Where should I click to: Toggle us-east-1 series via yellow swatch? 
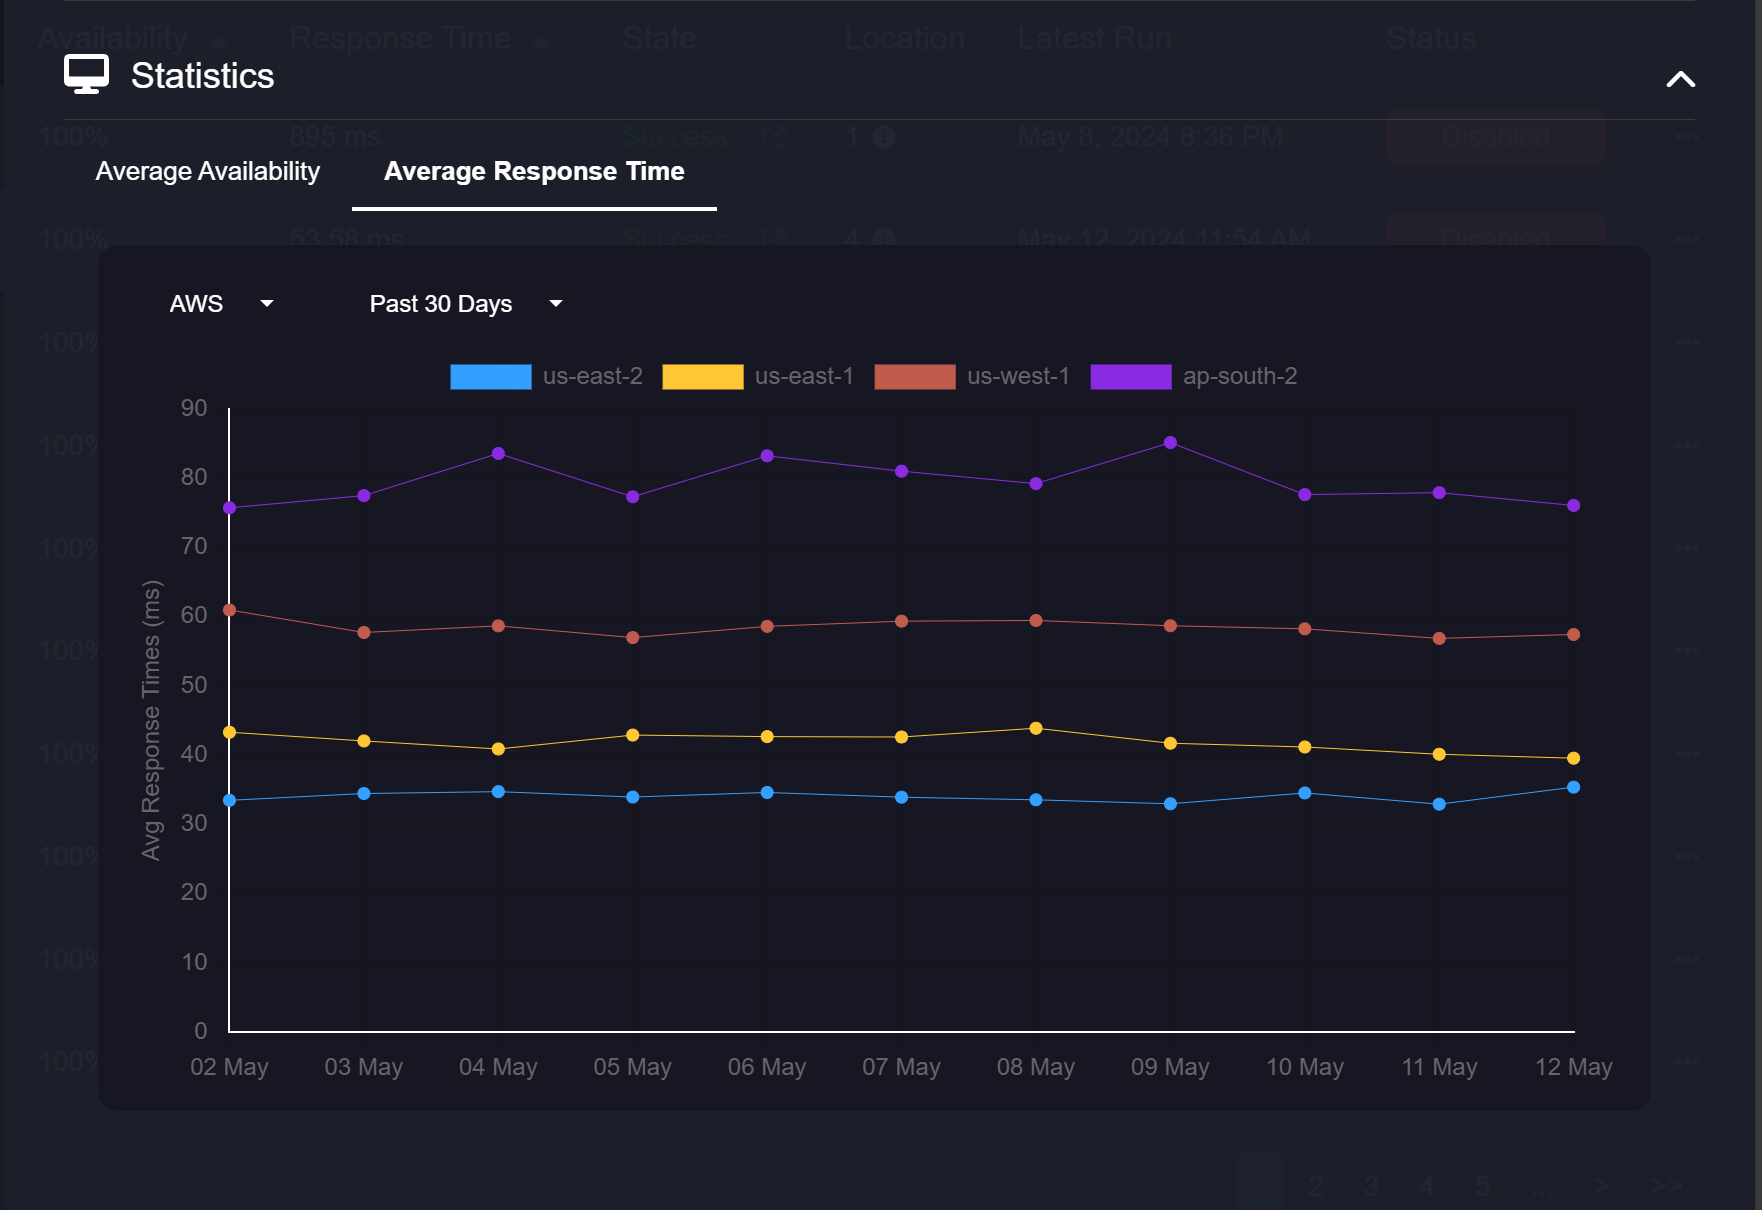(x=702, y=377)
